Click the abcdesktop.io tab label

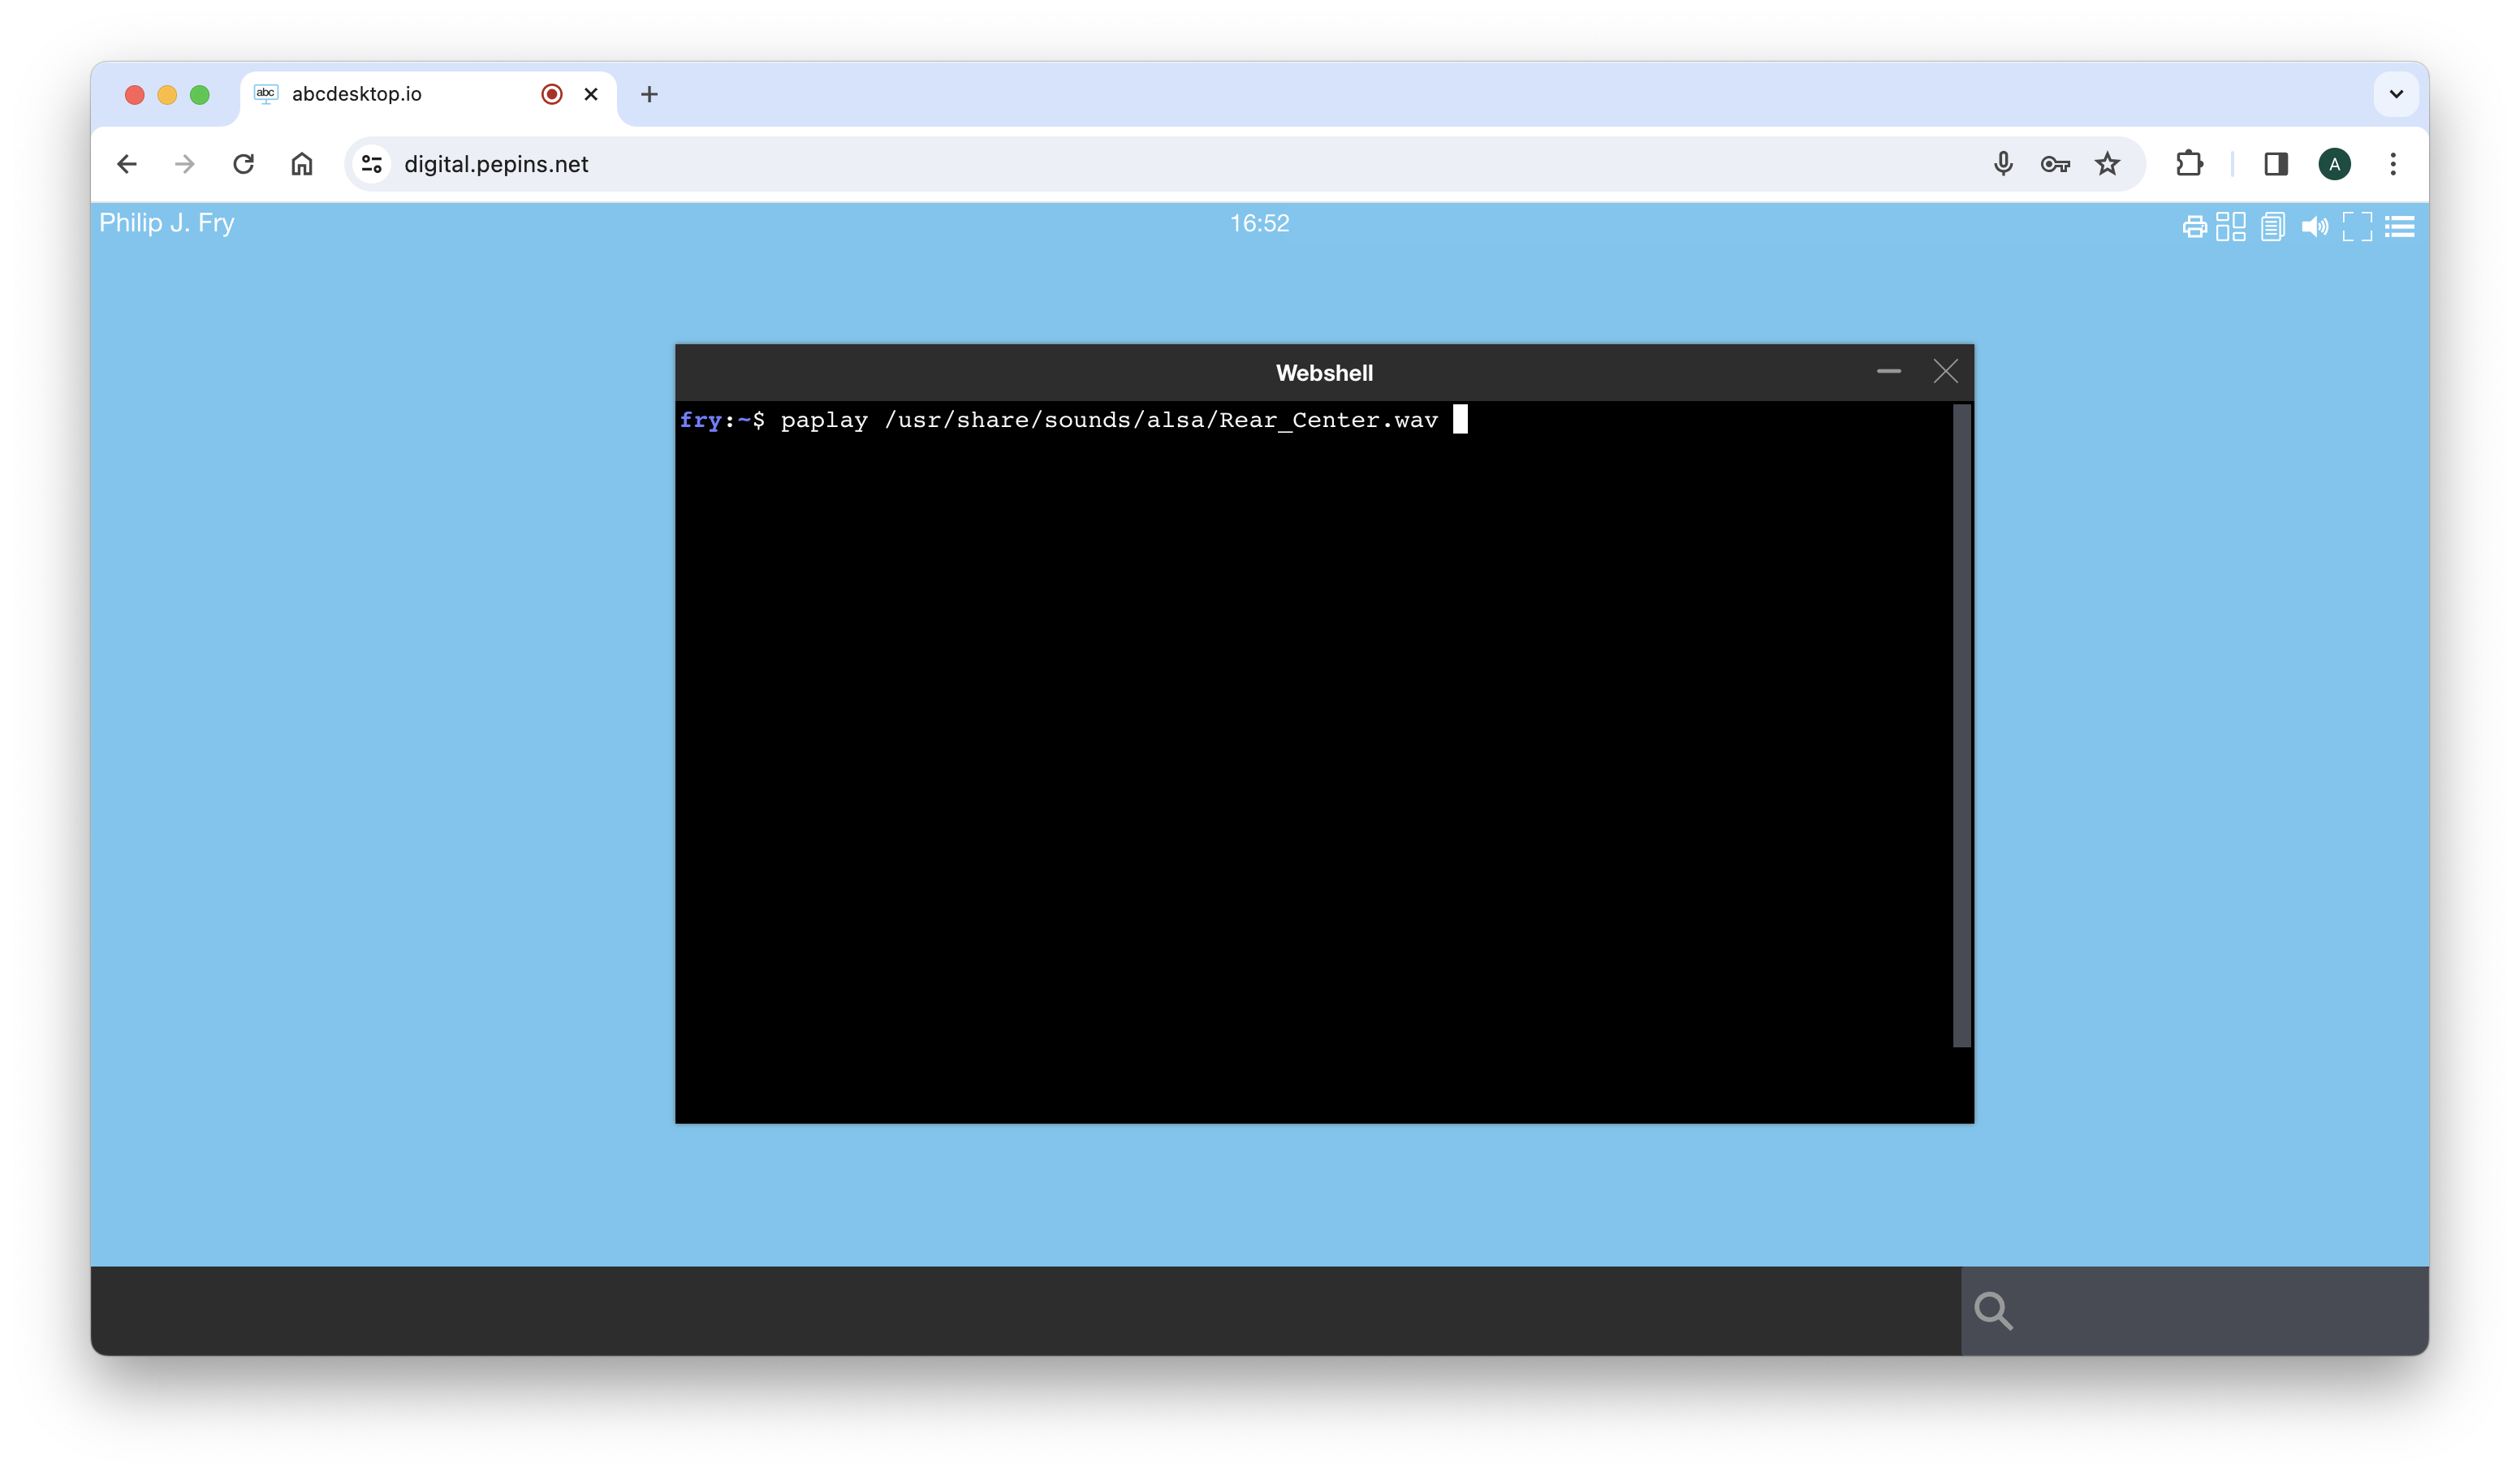point(360,93)
